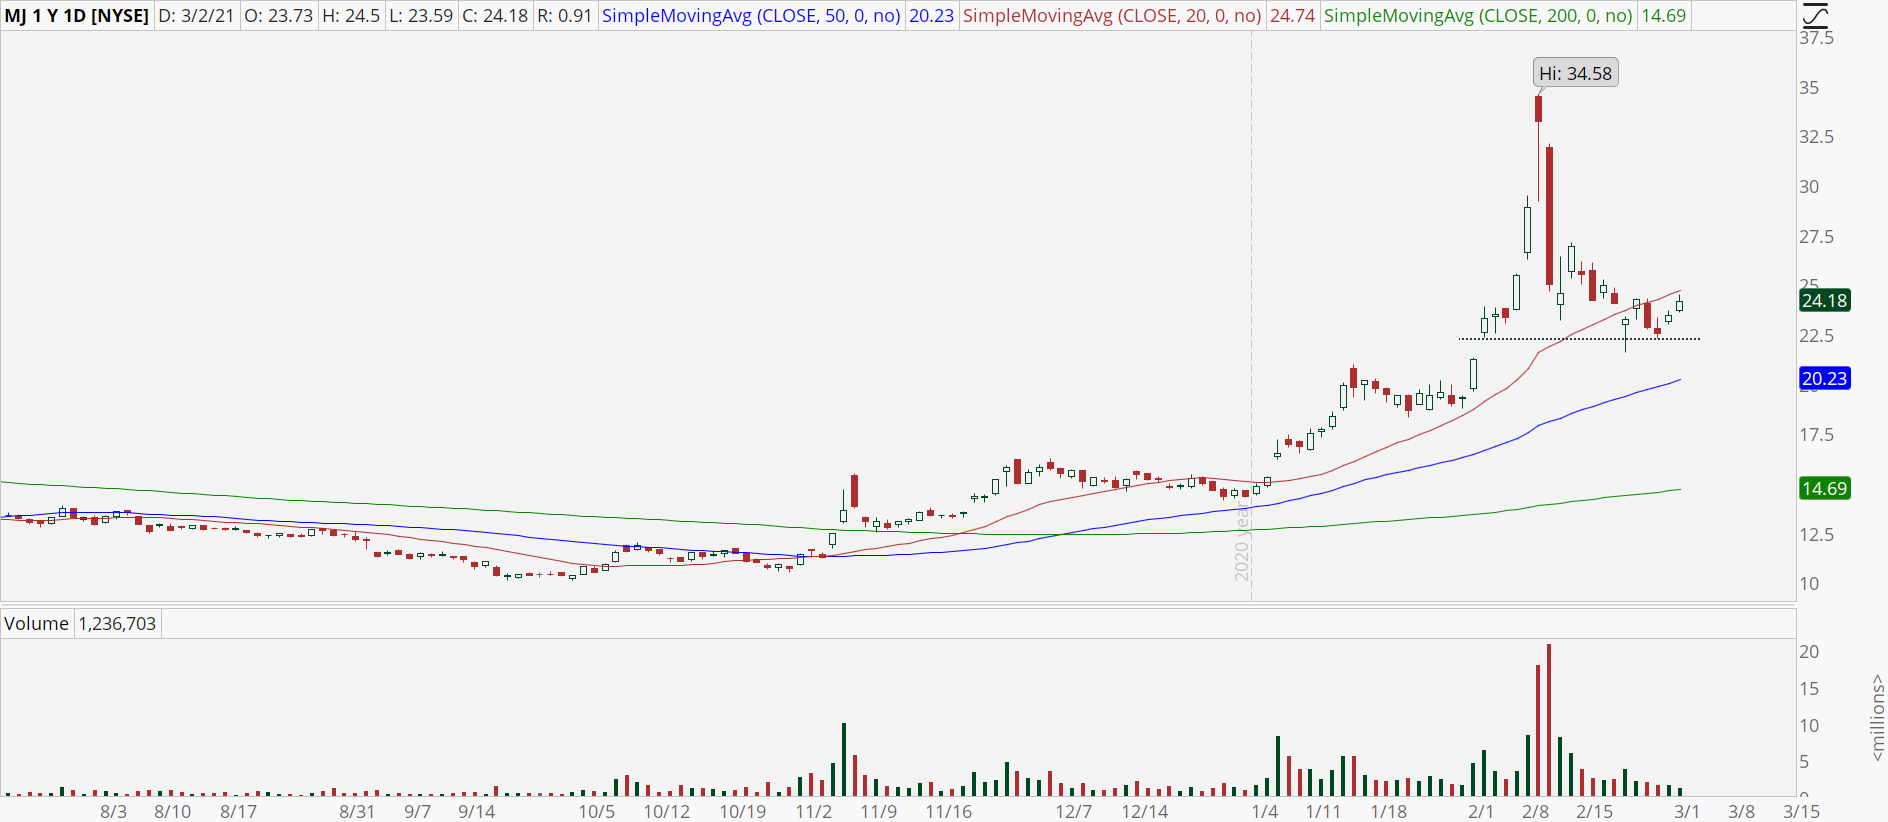This screenshot has width=1888, height=822.
Task: Click the 1/18 date on the time axis
Action: click(x=1388, y=811)
